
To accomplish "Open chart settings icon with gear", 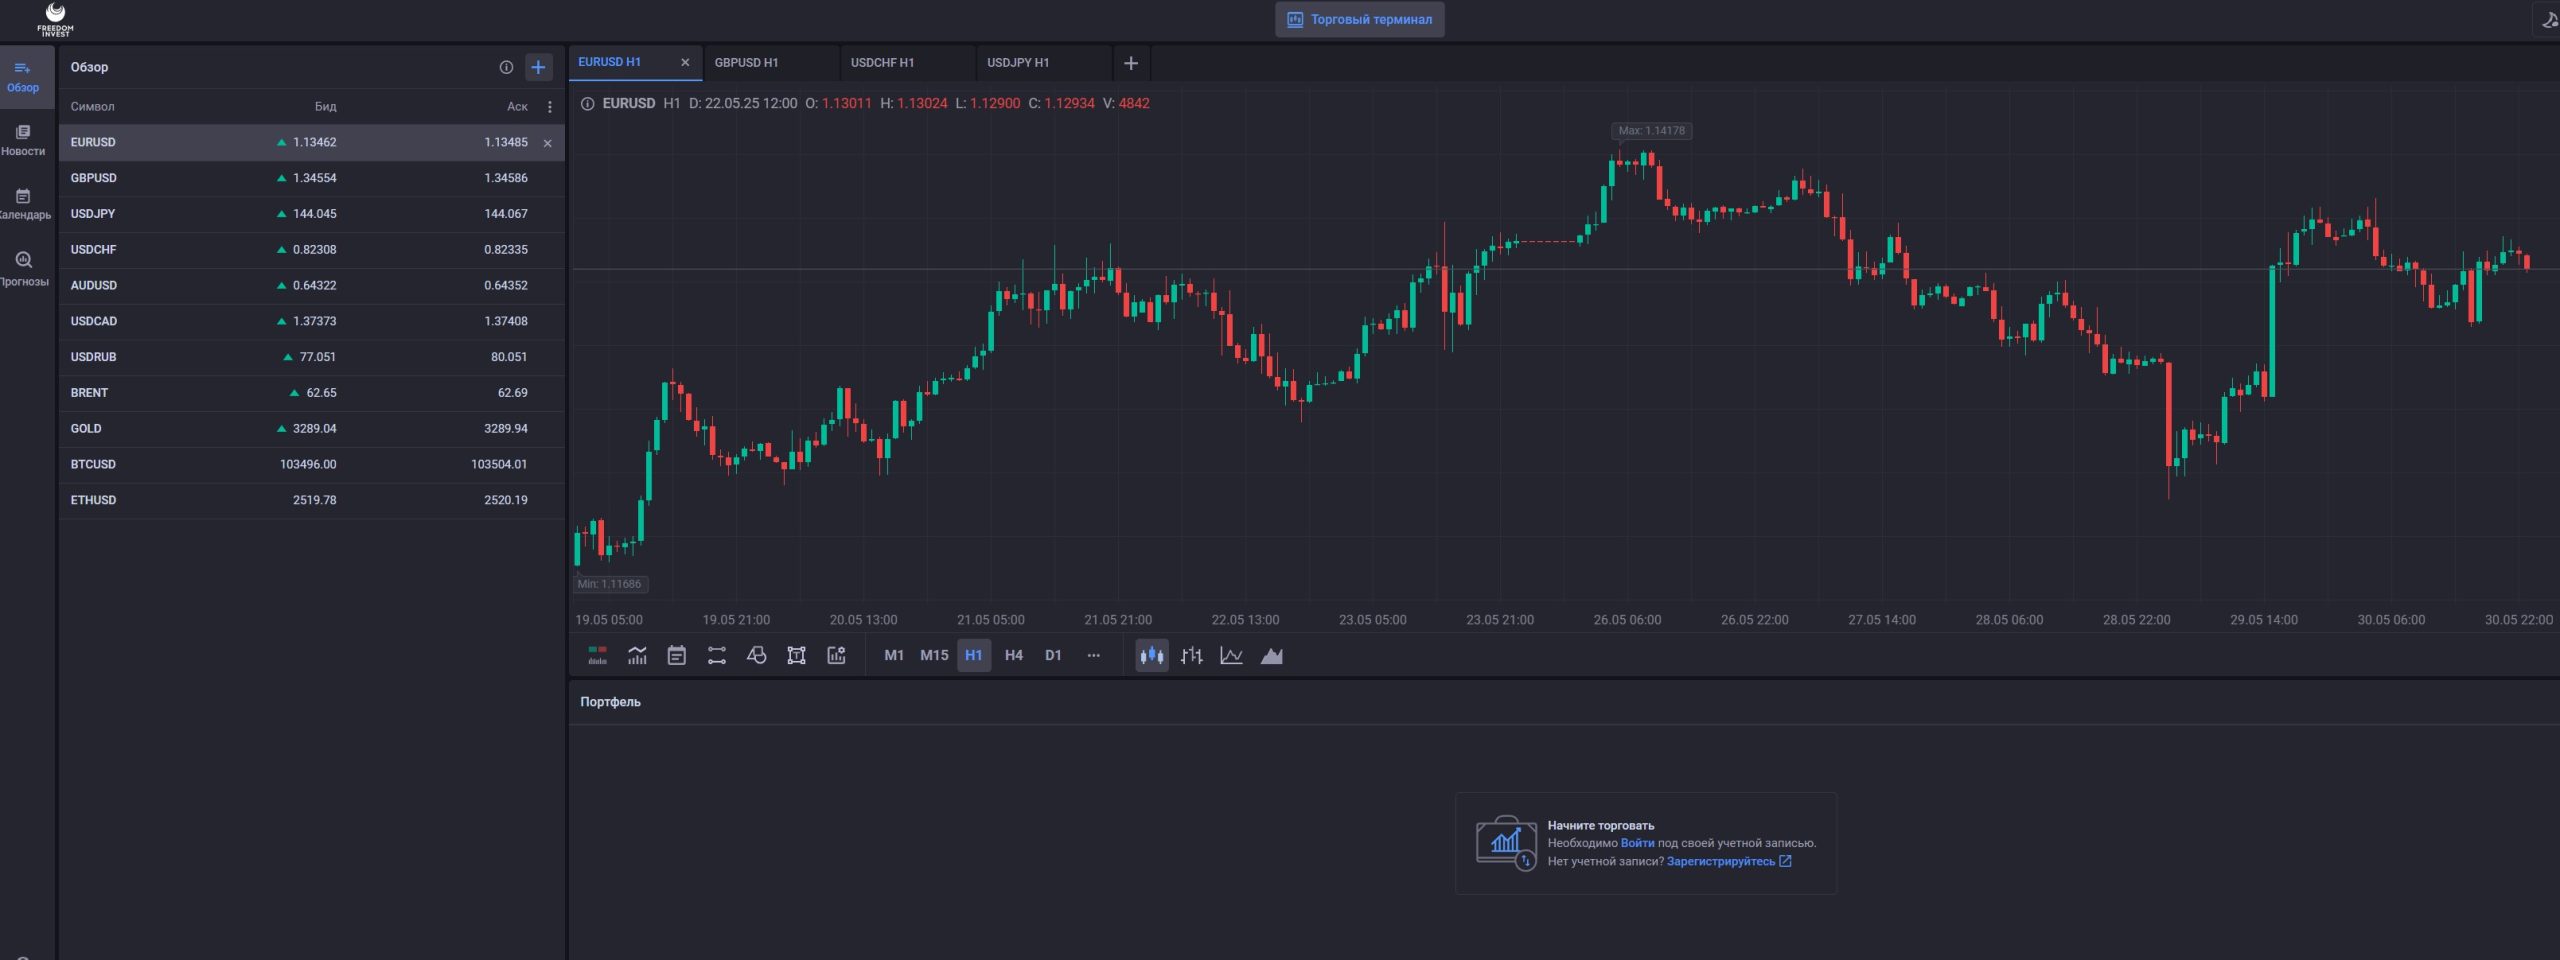I will pyautogui.click(x=836, y=655).
